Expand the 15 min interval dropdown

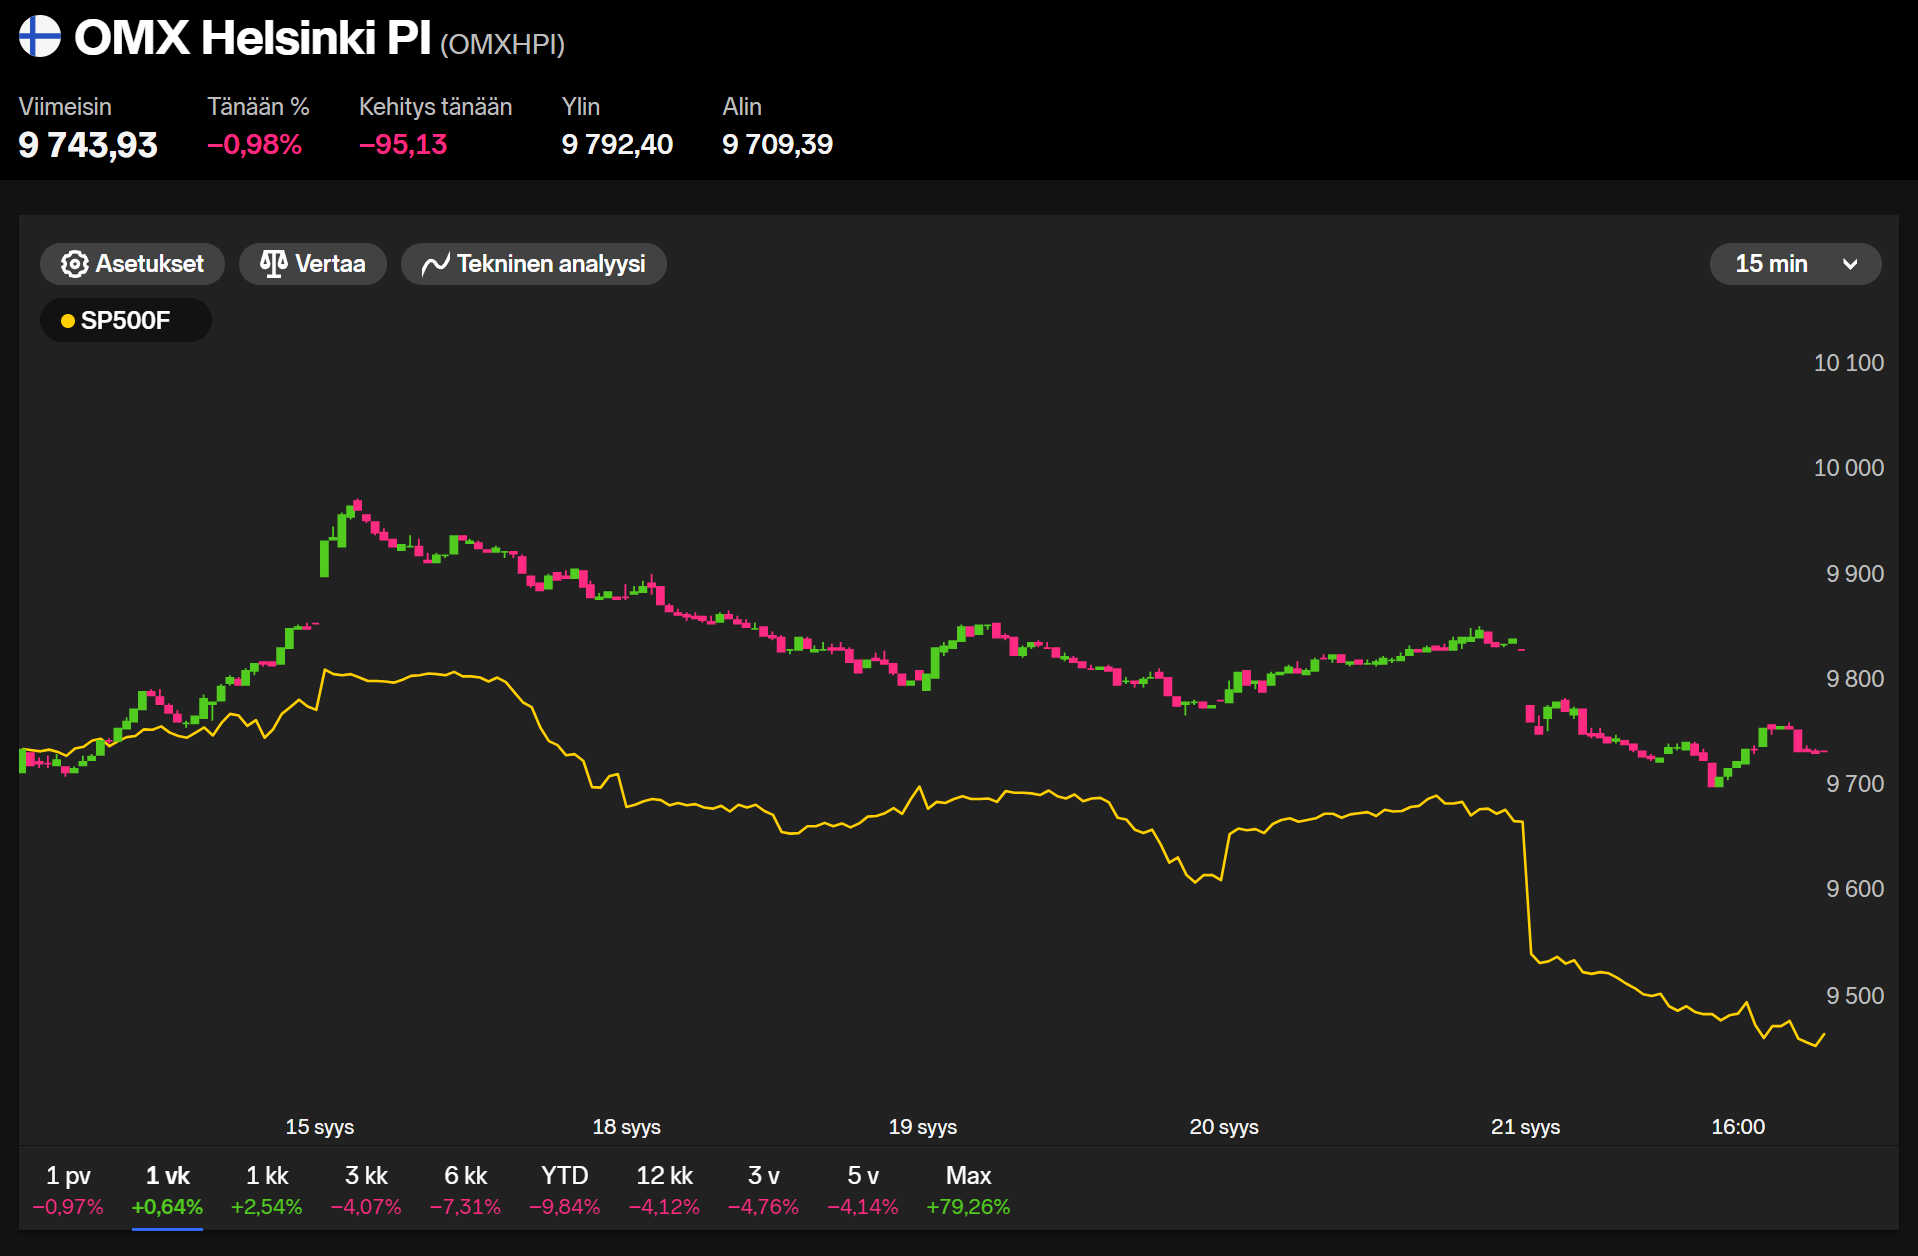pyautogui.click(x=1795, y=264)
